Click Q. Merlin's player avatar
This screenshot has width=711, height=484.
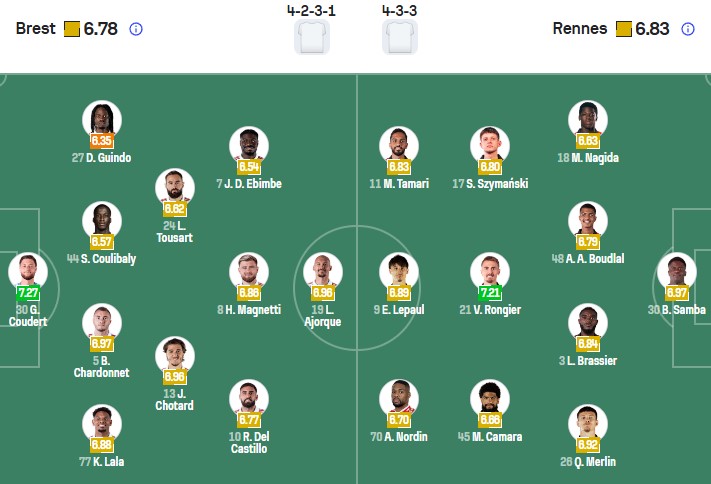point(588,423)
